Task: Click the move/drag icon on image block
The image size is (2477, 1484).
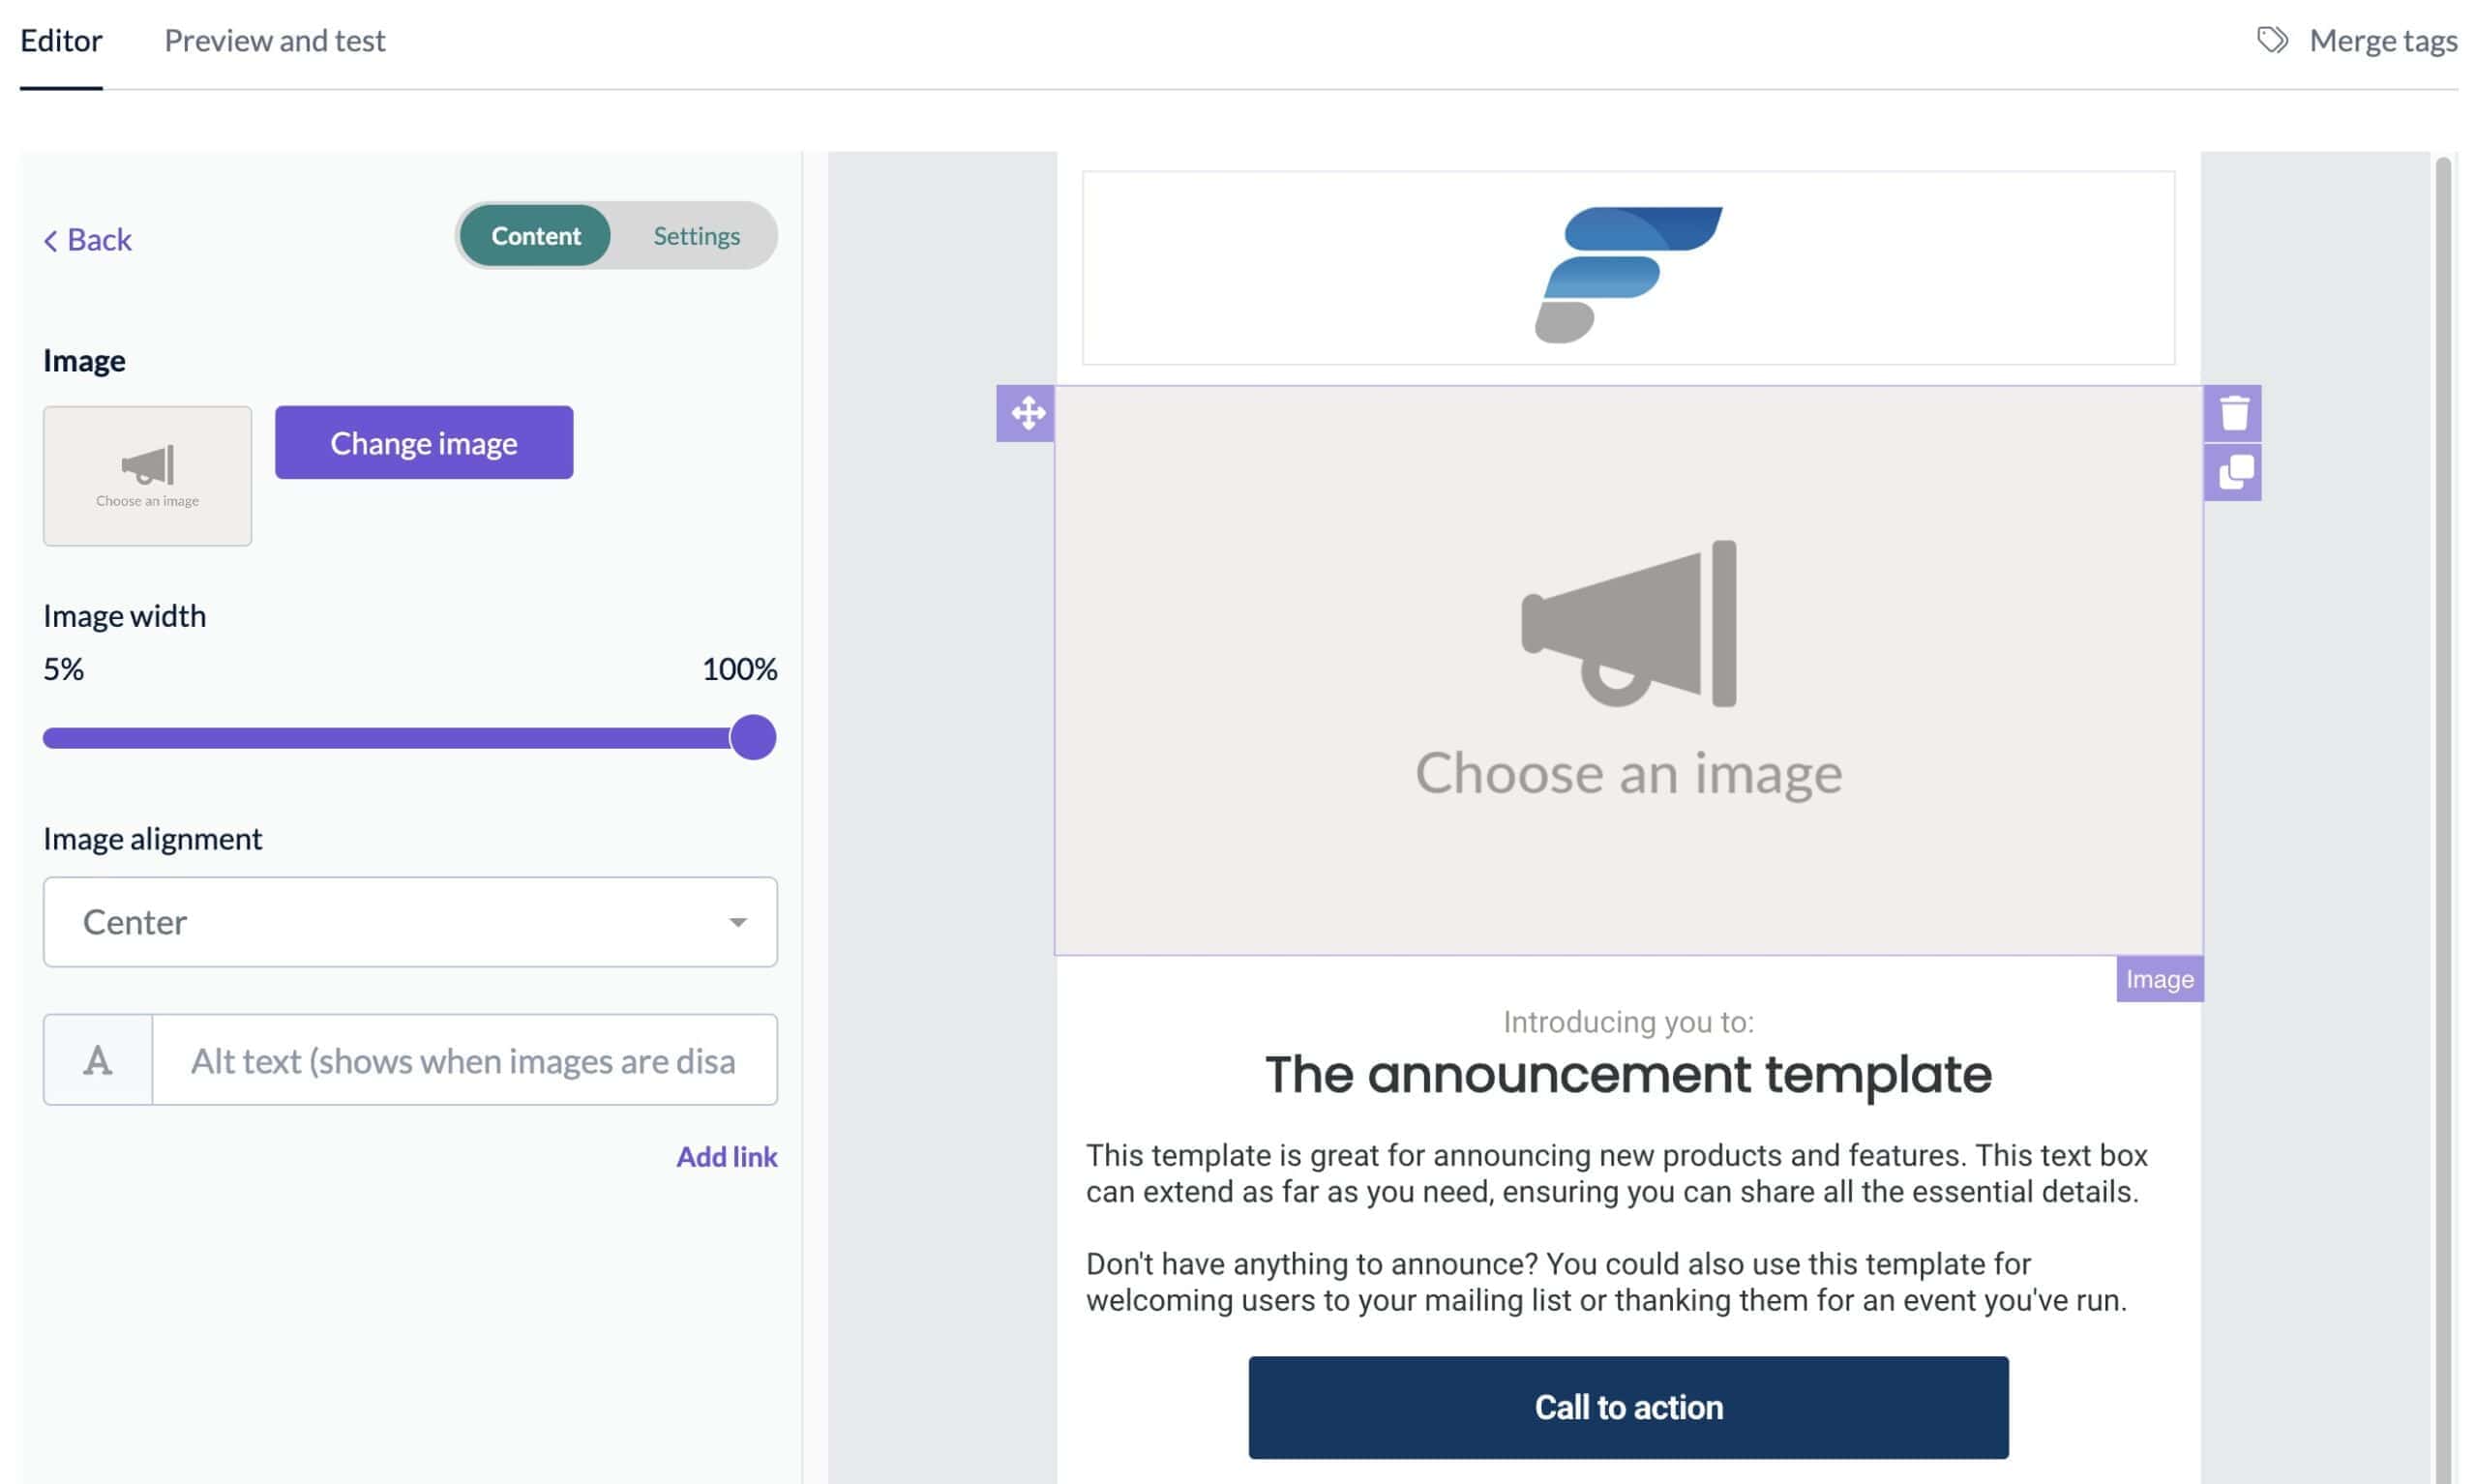Action: 1027,413
